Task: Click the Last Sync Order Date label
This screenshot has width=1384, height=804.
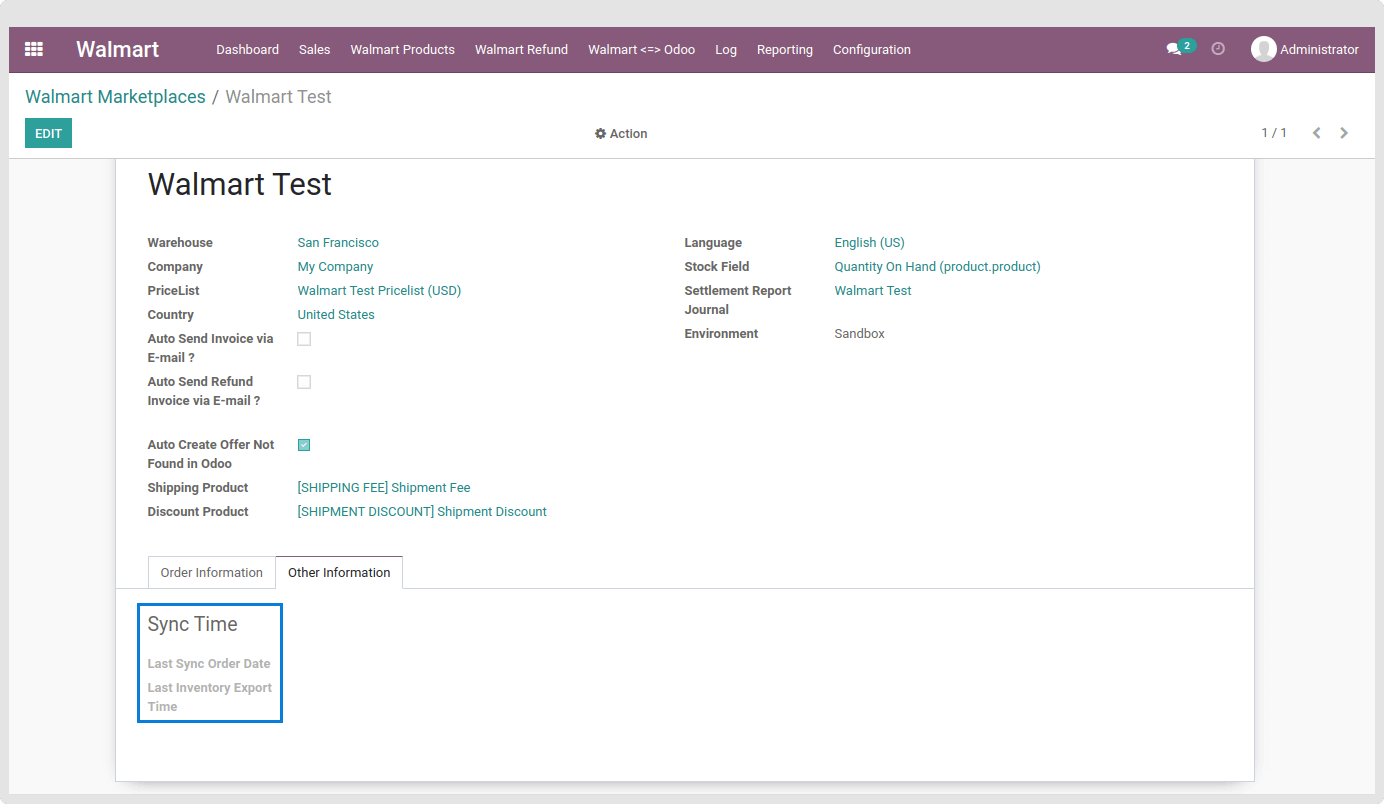Action: pyautogui.click(x=209, y=664)
